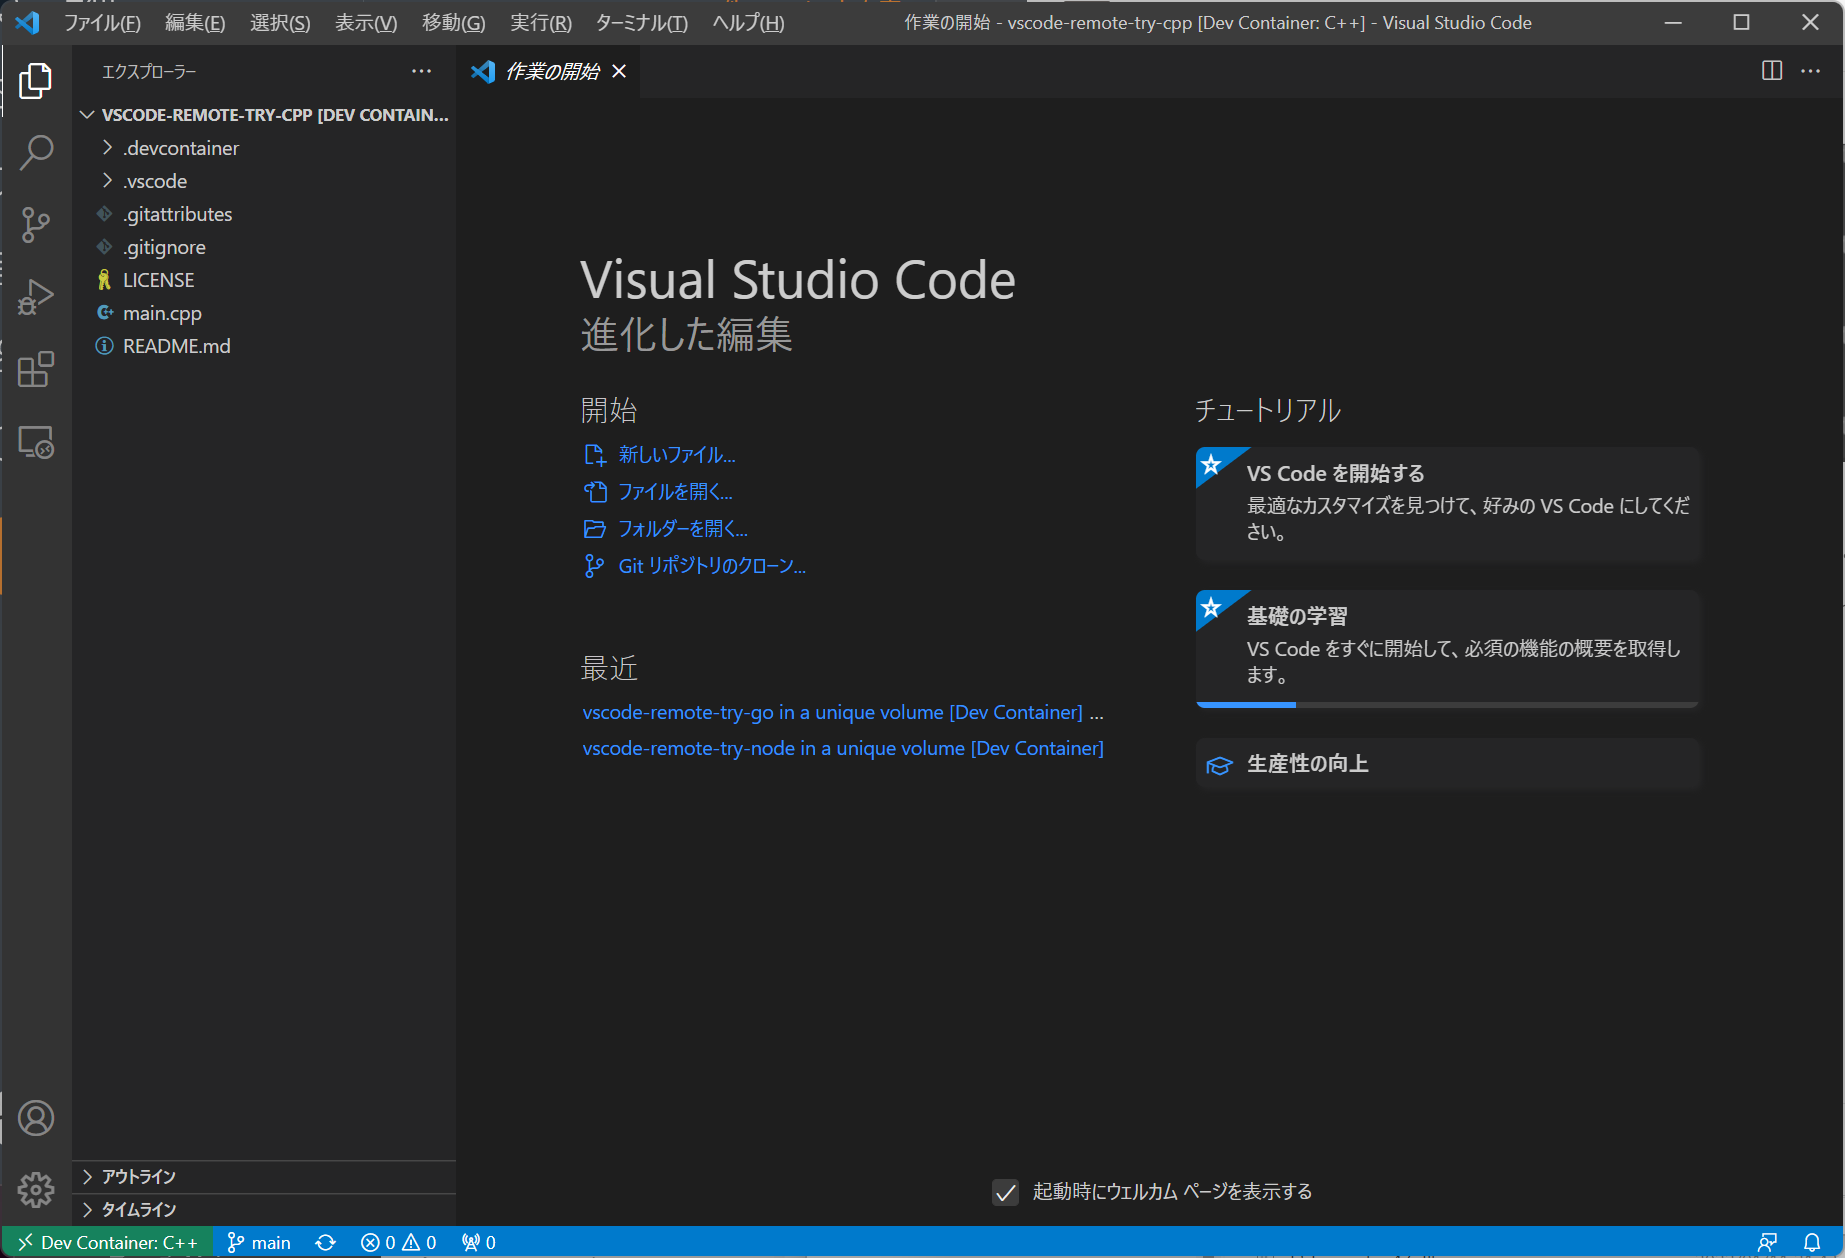Open the Explorer view in activity bar
This screenshot has width=1845, height=1258.
click(x=36, y=81)
